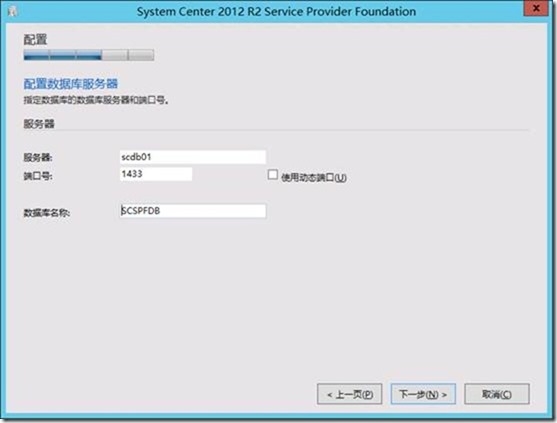This screenshot has height=423, width=557.
Task: Enable the 使用动态端口(U) checkbox
Action: (x=272, y=174)
